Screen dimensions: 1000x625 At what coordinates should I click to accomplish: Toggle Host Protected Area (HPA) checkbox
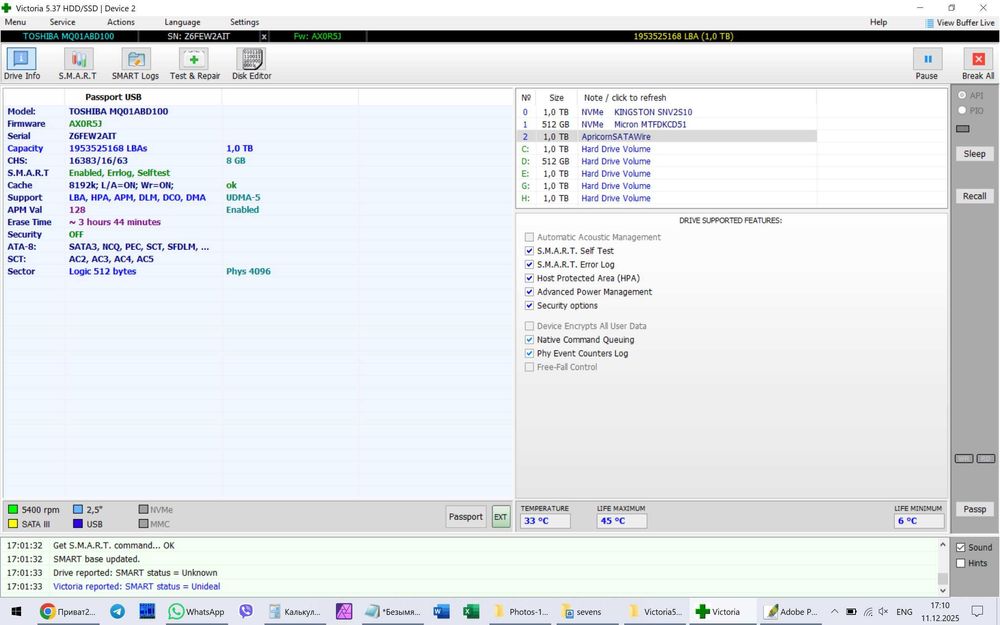tap(529, 278)
